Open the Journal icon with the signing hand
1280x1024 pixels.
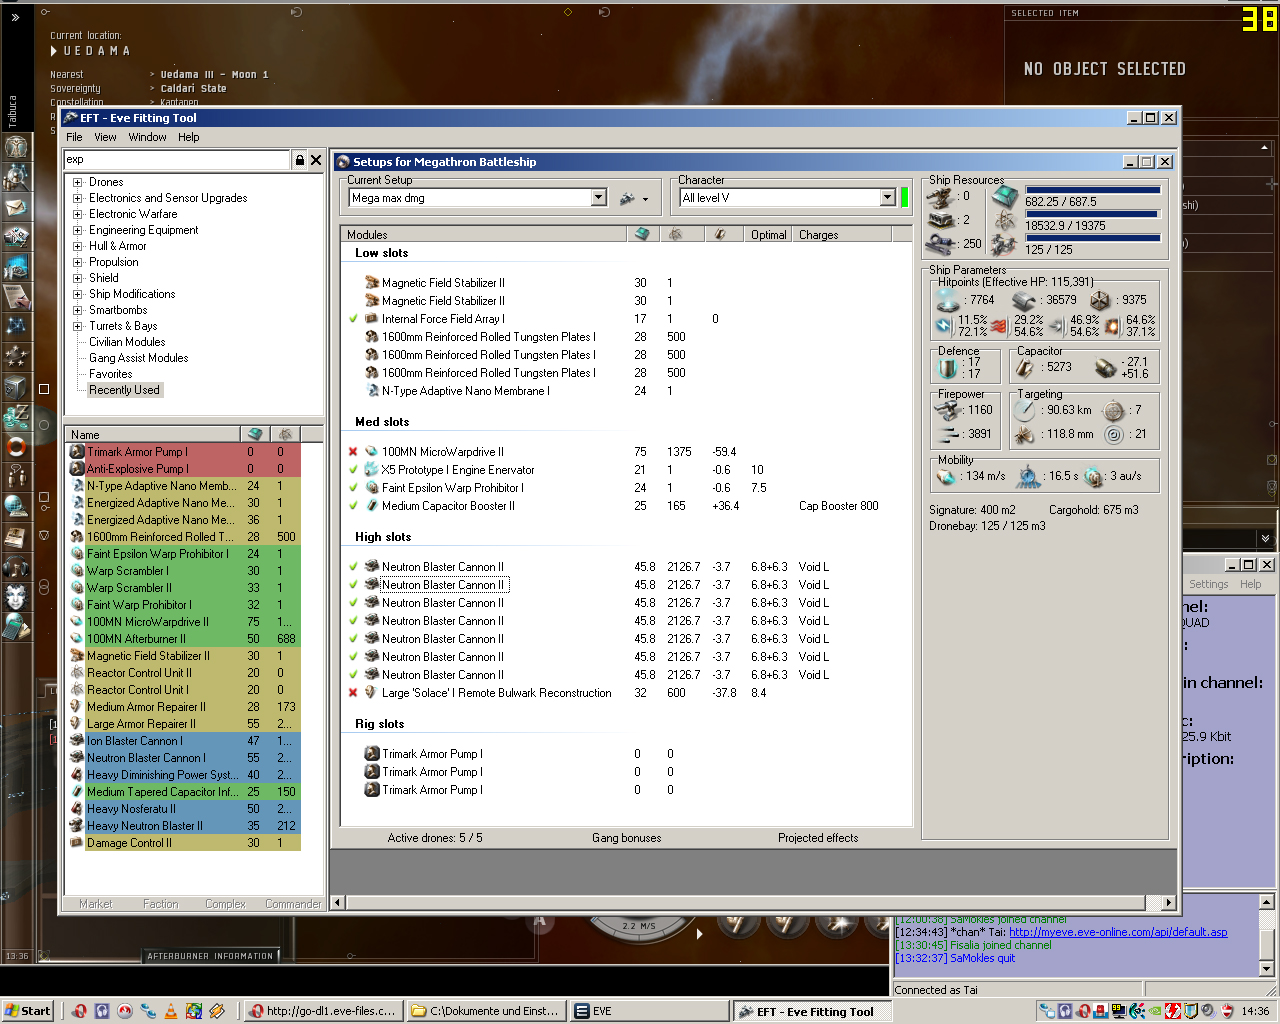pos(16,297)
